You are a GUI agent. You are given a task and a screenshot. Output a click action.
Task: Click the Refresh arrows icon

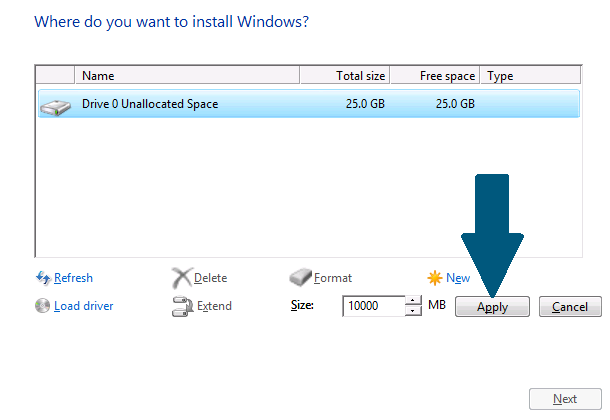(43, 278)
